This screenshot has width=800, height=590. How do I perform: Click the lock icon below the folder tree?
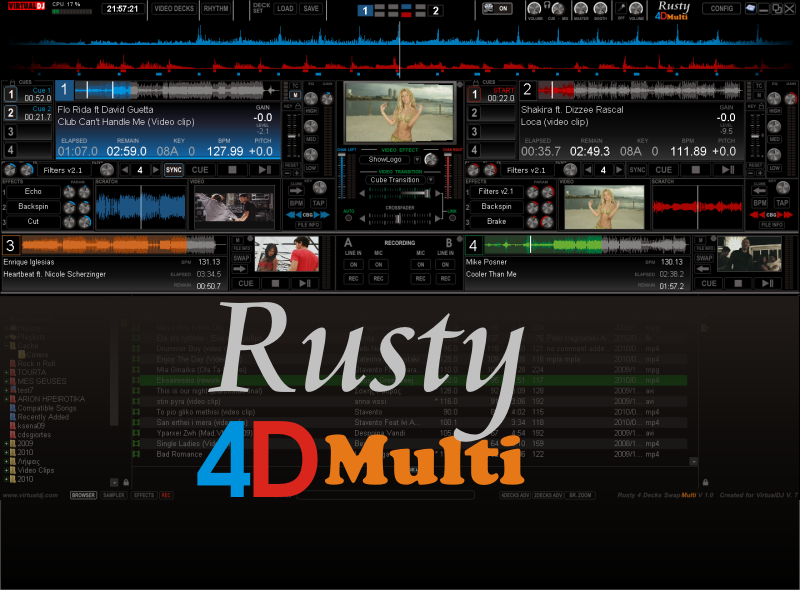tap(126, 482)
